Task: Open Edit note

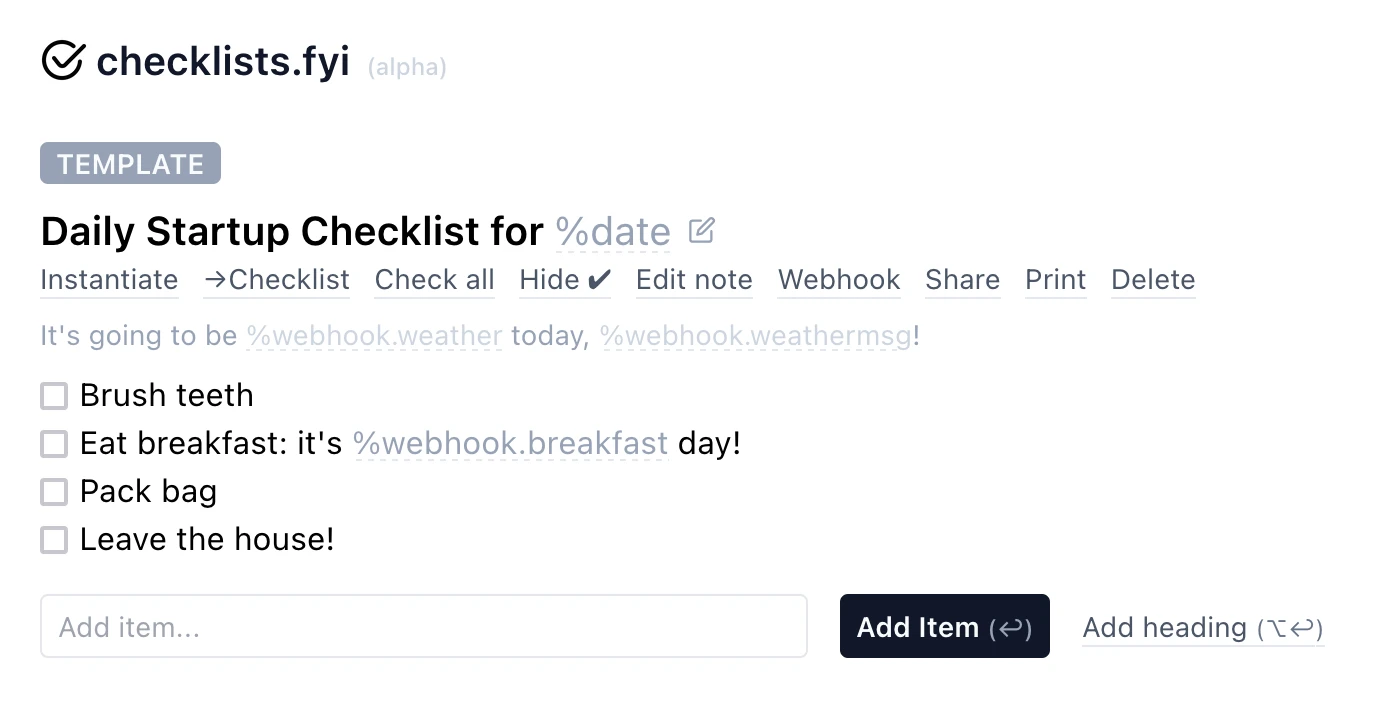Action: click(x=694, y=280)
